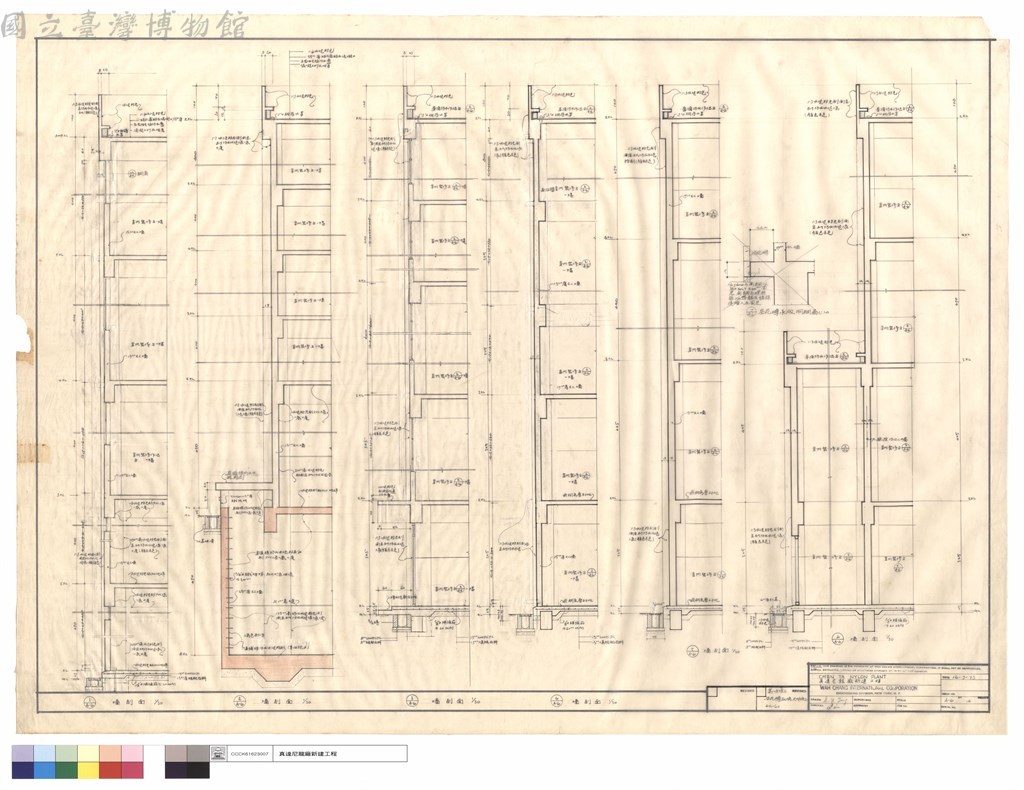This screenshot has width=1024, height=790.
Task: Click the crossed-lines detail sketch near center right
Action: (771, 269)
